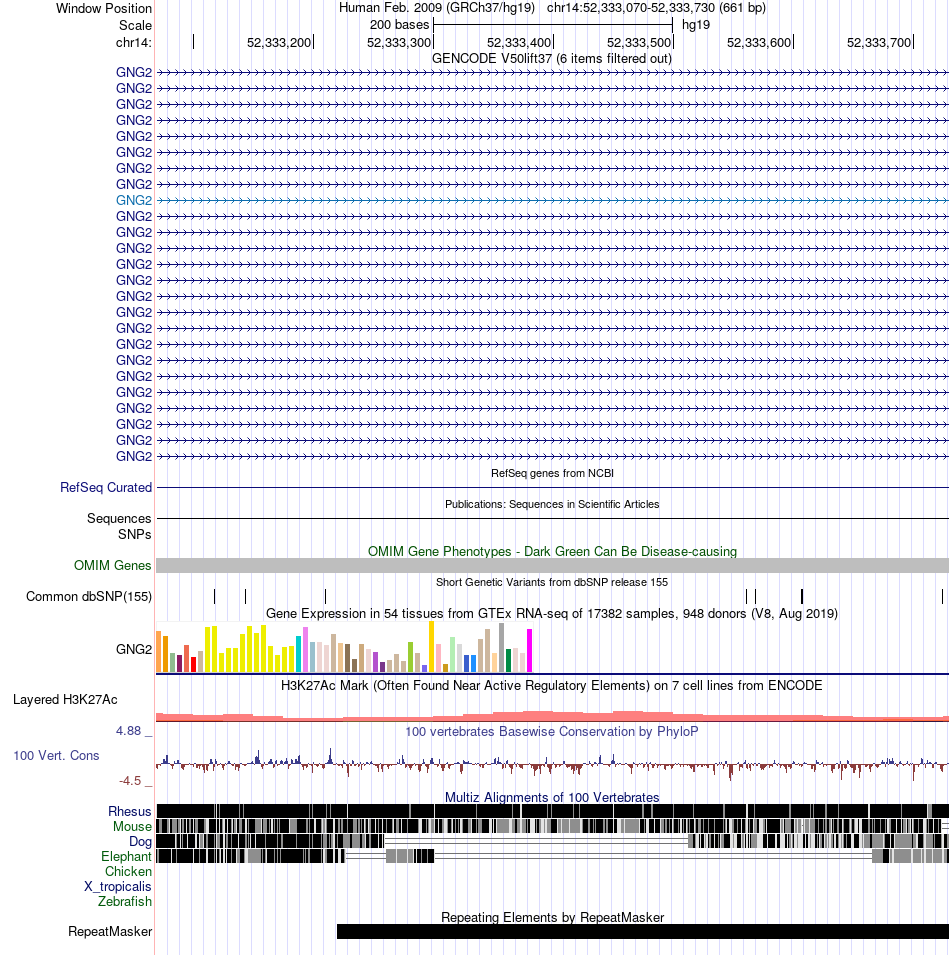Select the chr14: ruler label
Screen dimensions: 950x955
[x=133, y=43]
